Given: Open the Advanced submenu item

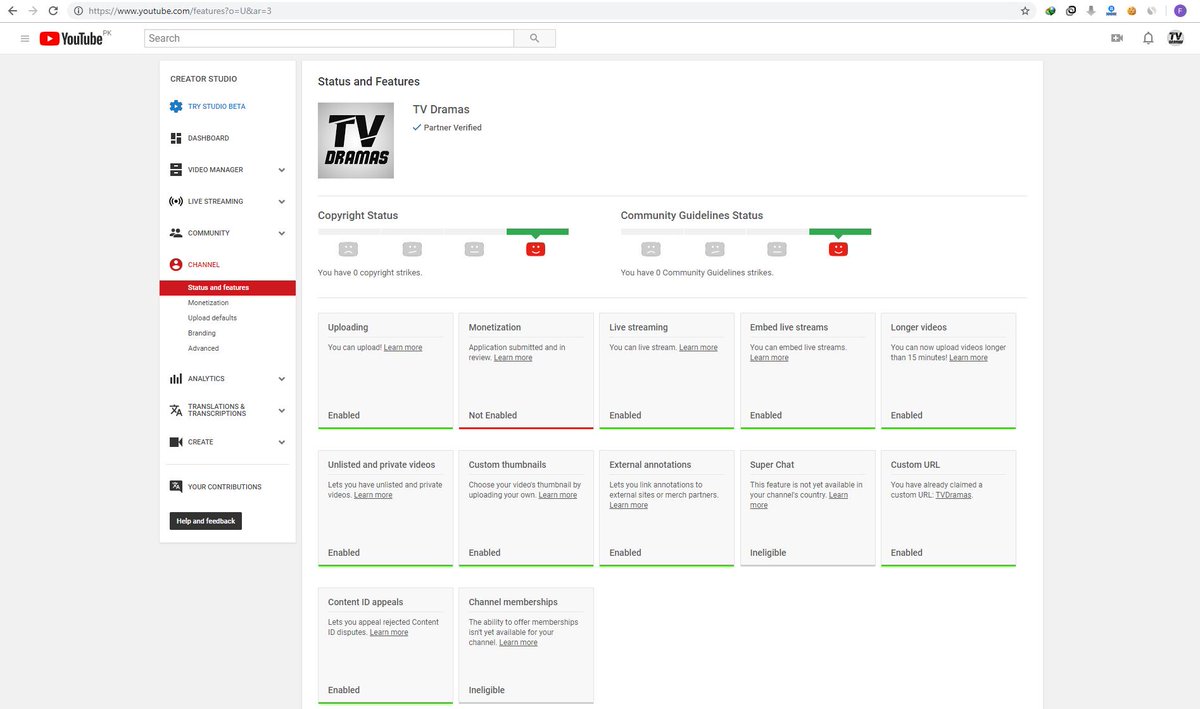Looking at the screenshot, I should click(x=203, y=348).
